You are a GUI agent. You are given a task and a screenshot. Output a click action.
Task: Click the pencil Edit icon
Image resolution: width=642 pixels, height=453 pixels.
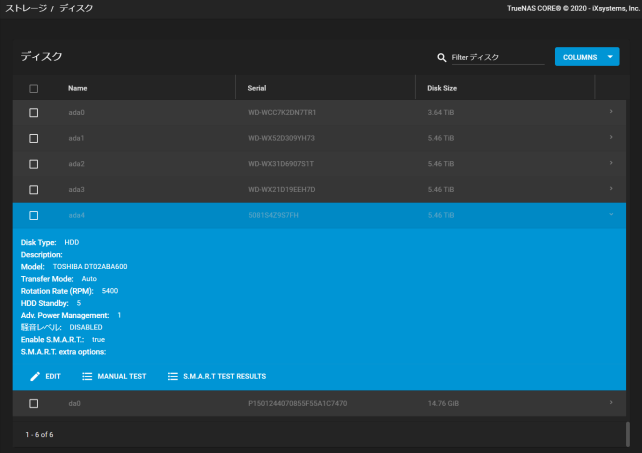[35, 376]
